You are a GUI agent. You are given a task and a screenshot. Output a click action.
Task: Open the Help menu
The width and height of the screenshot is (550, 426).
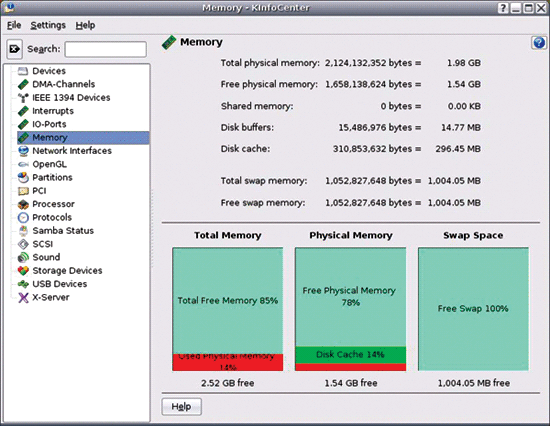click(85, 25)
